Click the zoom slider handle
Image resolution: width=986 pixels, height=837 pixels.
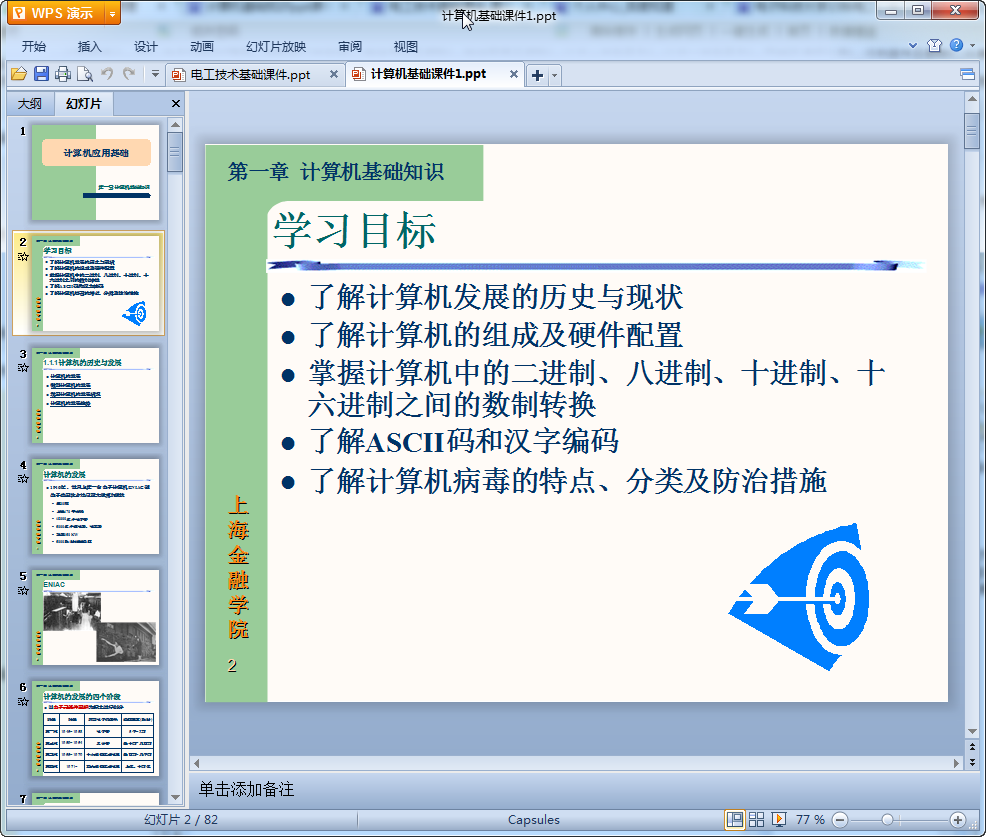coord(887,819)
